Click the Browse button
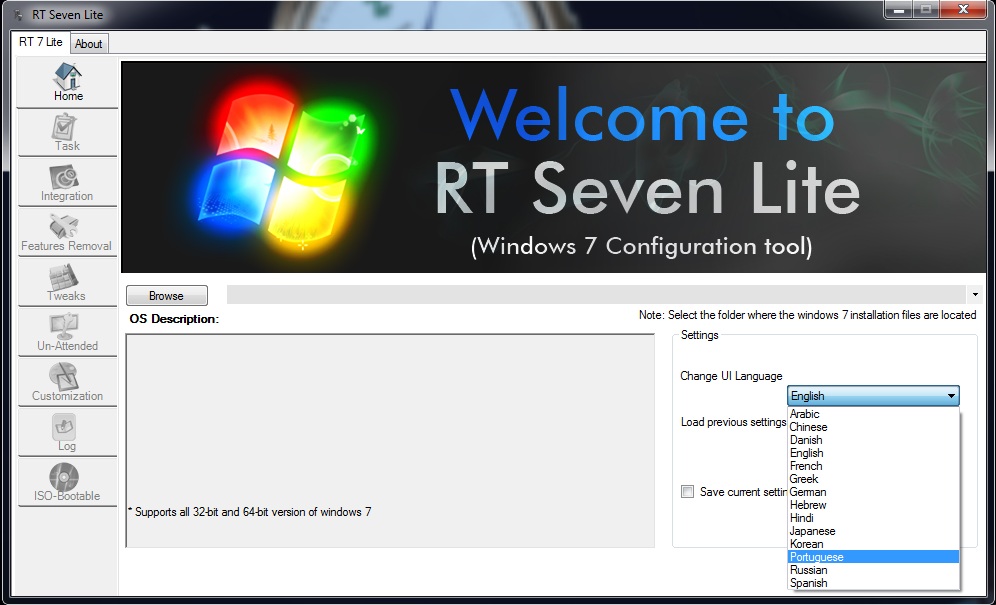 point(166,296)
